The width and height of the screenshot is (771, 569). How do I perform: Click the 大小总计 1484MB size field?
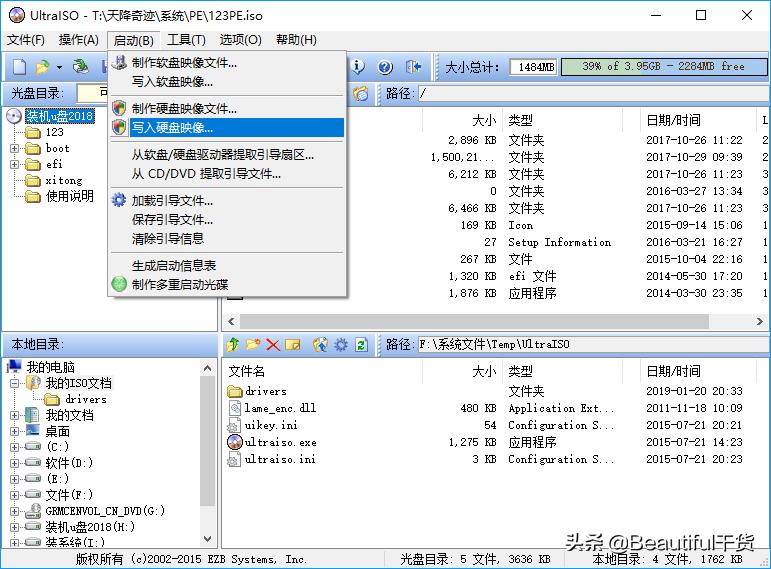533,67
